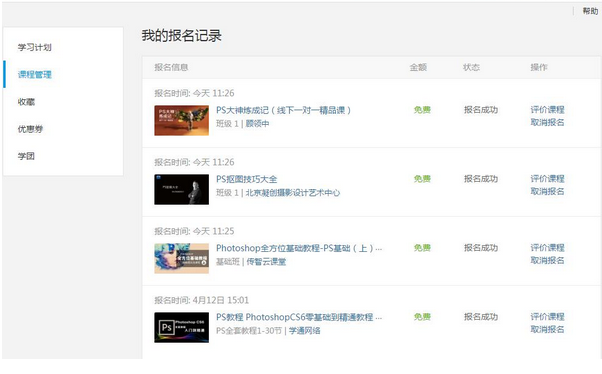Click 报名成功 status in Photoshop全方位基础教程 row
This screenshot has width=602, height=374.
click(x=481, y=248)
